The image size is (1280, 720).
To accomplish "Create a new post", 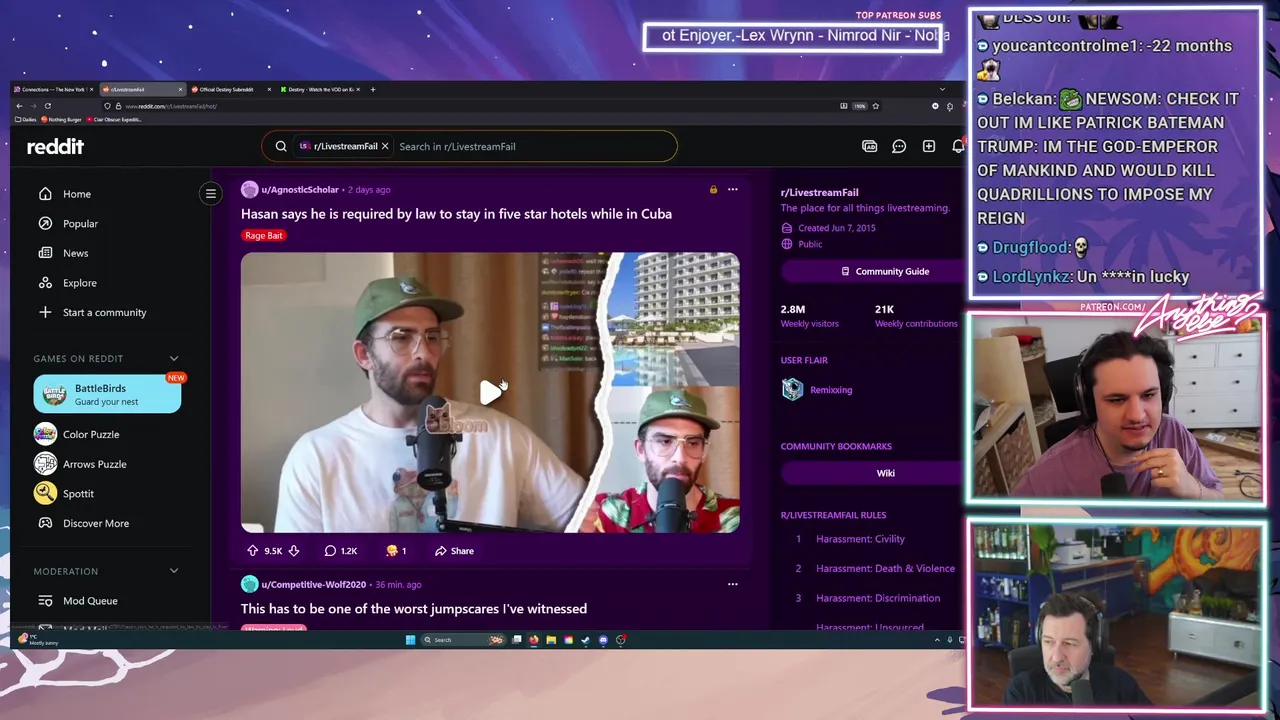I will point(929,146).
